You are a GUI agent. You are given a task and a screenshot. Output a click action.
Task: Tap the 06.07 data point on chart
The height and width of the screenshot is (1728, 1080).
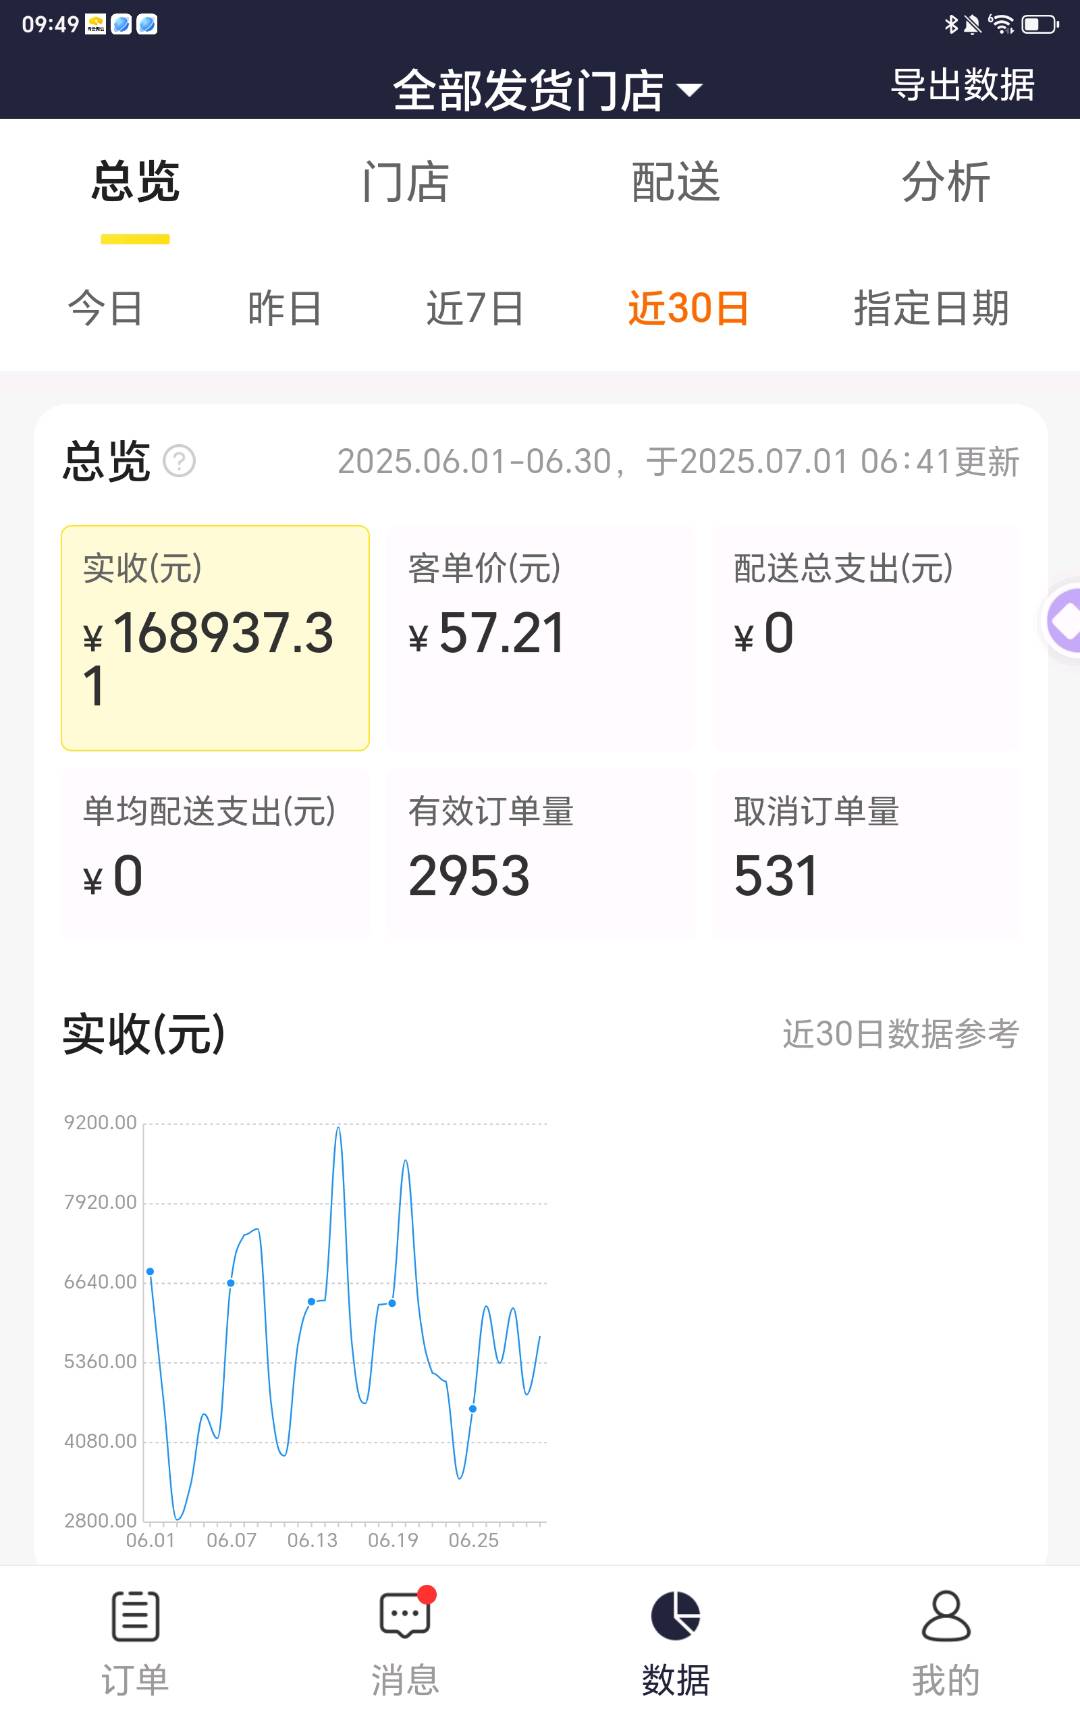[231, 1283]
